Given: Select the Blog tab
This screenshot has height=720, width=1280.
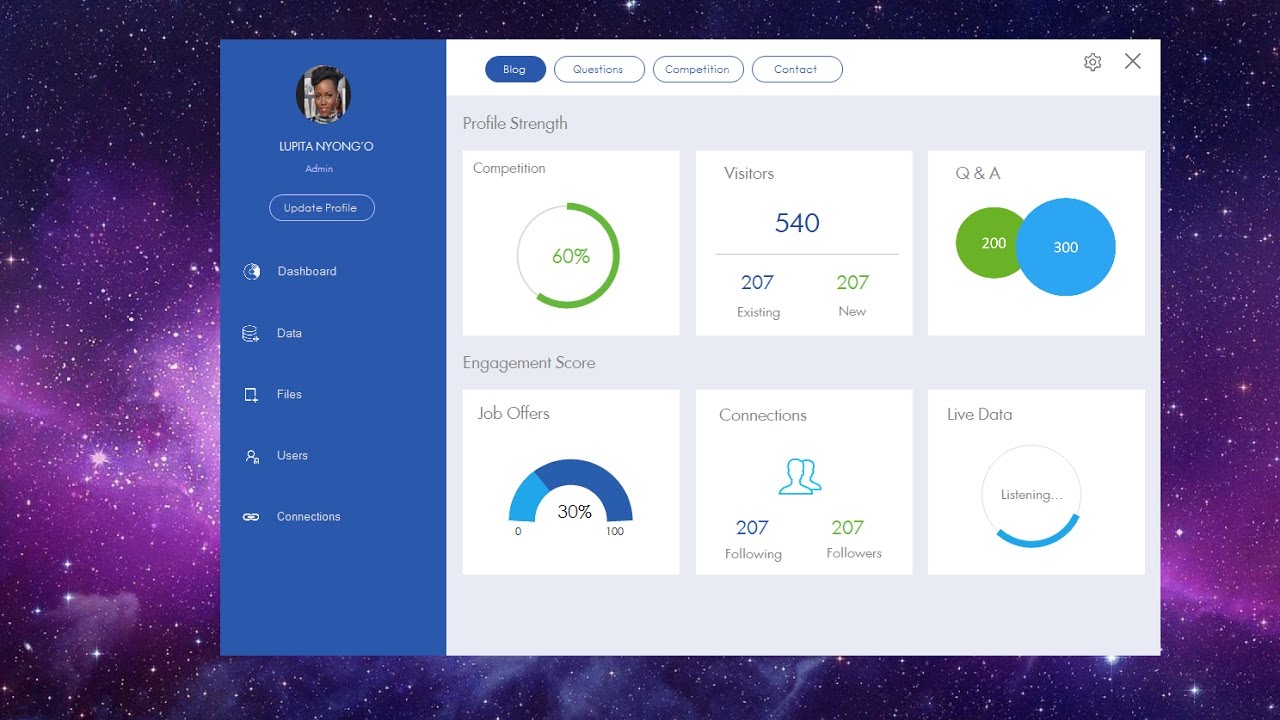Looking at the screenshot, I should 515,69.
